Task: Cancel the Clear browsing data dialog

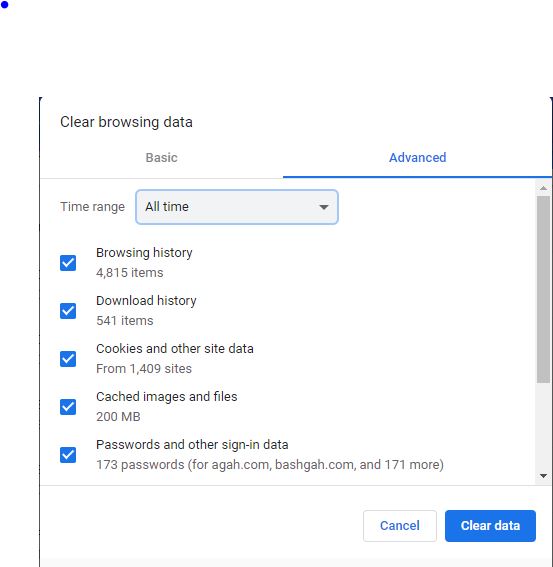Action: click(400, 526)
